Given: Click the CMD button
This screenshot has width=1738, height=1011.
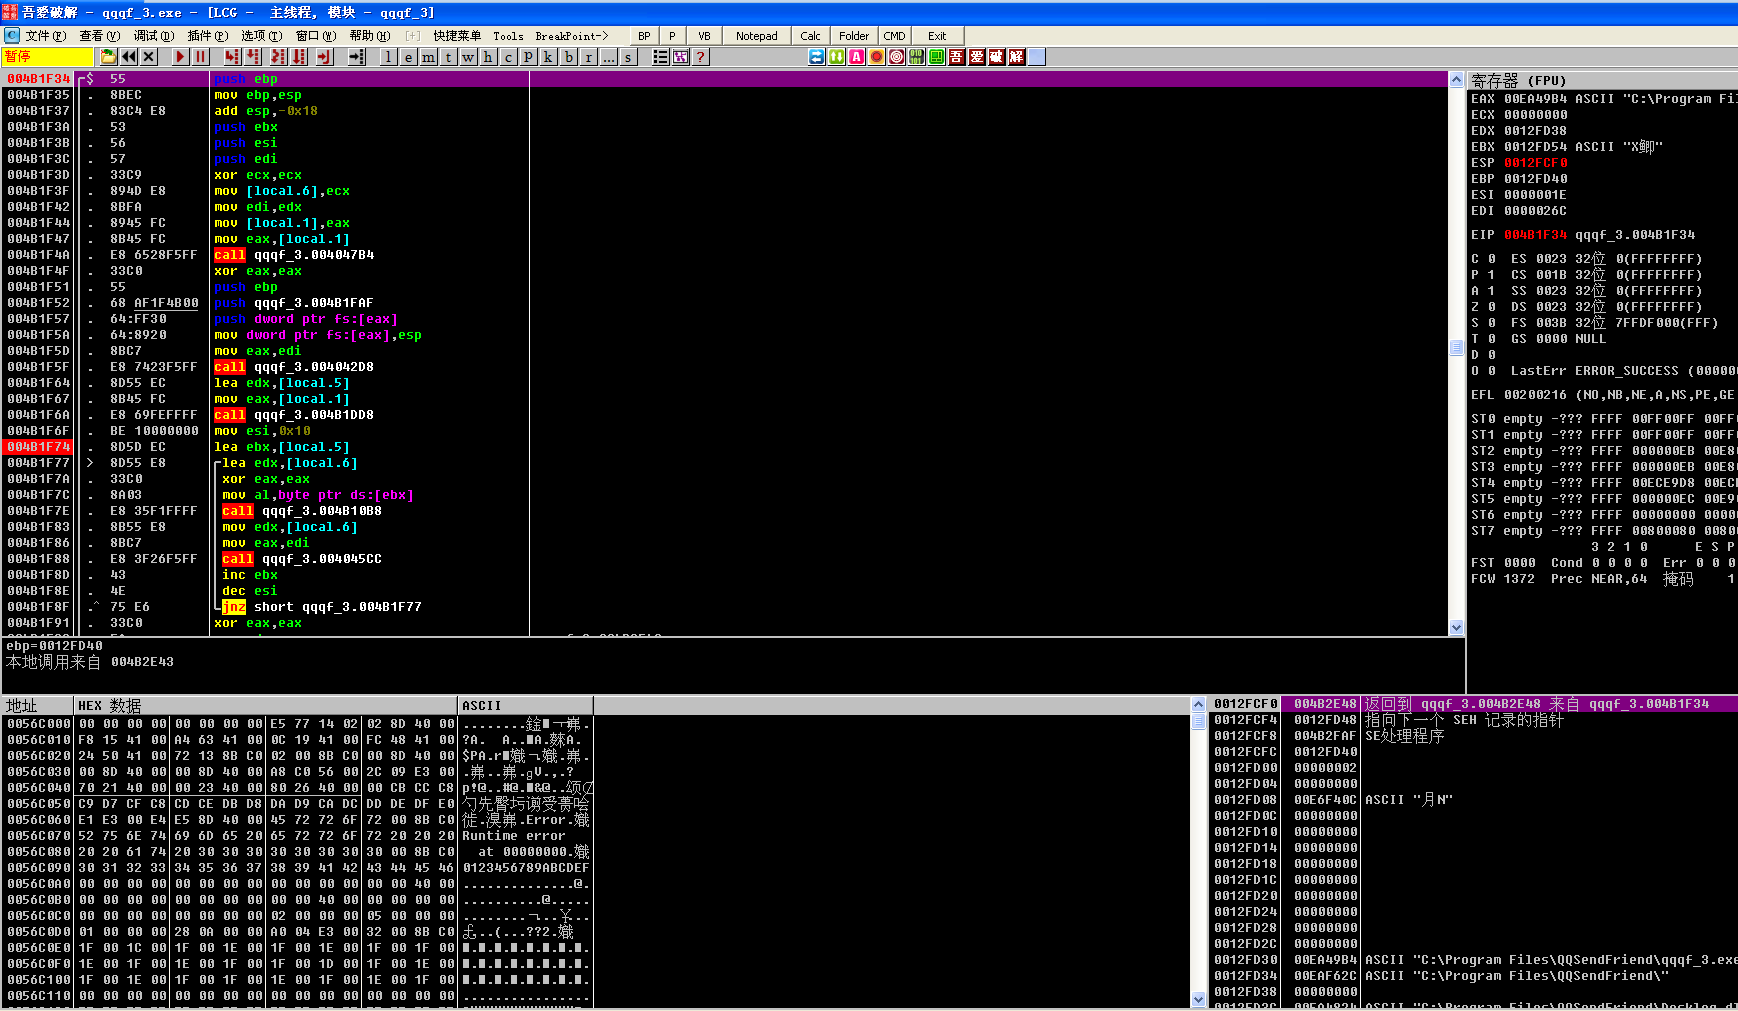Looking at the screenshot, I should (894, 36).
